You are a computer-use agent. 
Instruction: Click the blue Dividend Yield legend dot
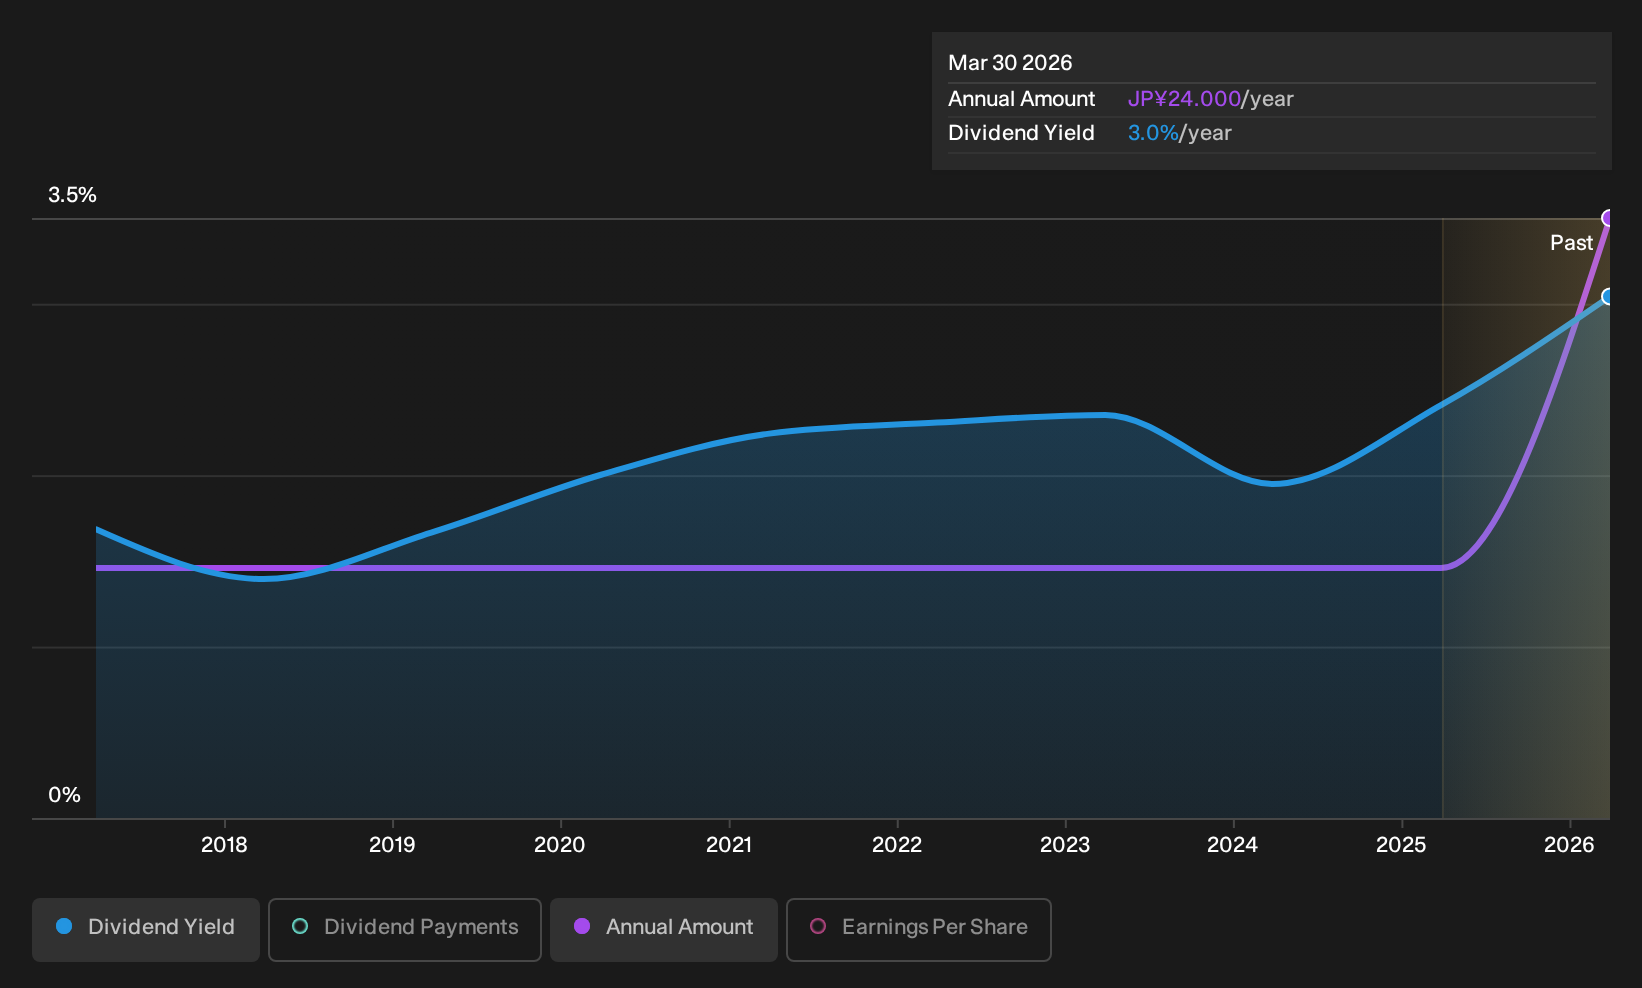click(64, 926)
